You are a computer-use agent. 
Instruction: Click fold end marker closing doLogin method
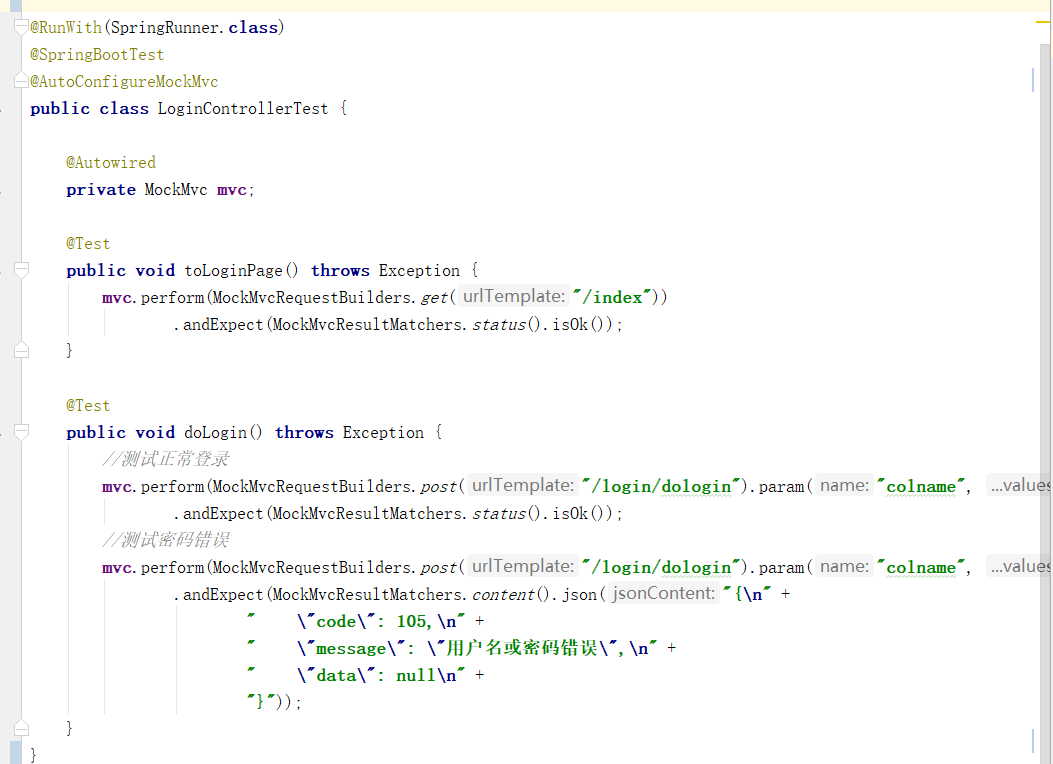coord(22,728)
